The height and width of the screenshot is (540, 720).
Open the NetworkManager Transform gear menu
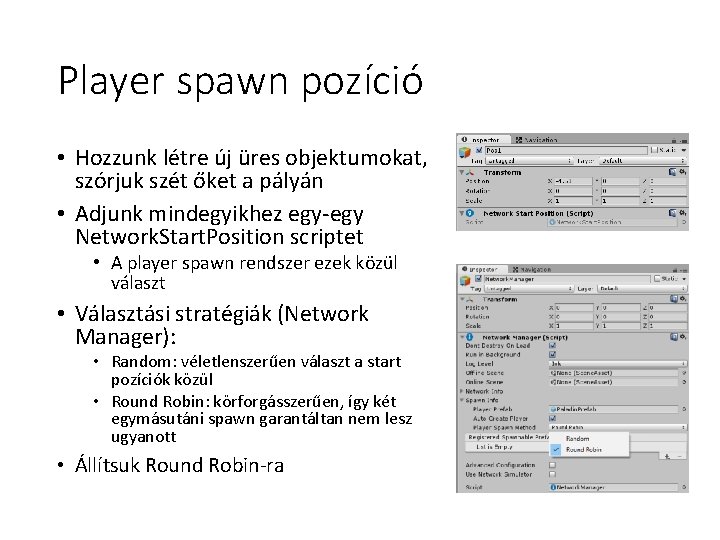[683, 299]
